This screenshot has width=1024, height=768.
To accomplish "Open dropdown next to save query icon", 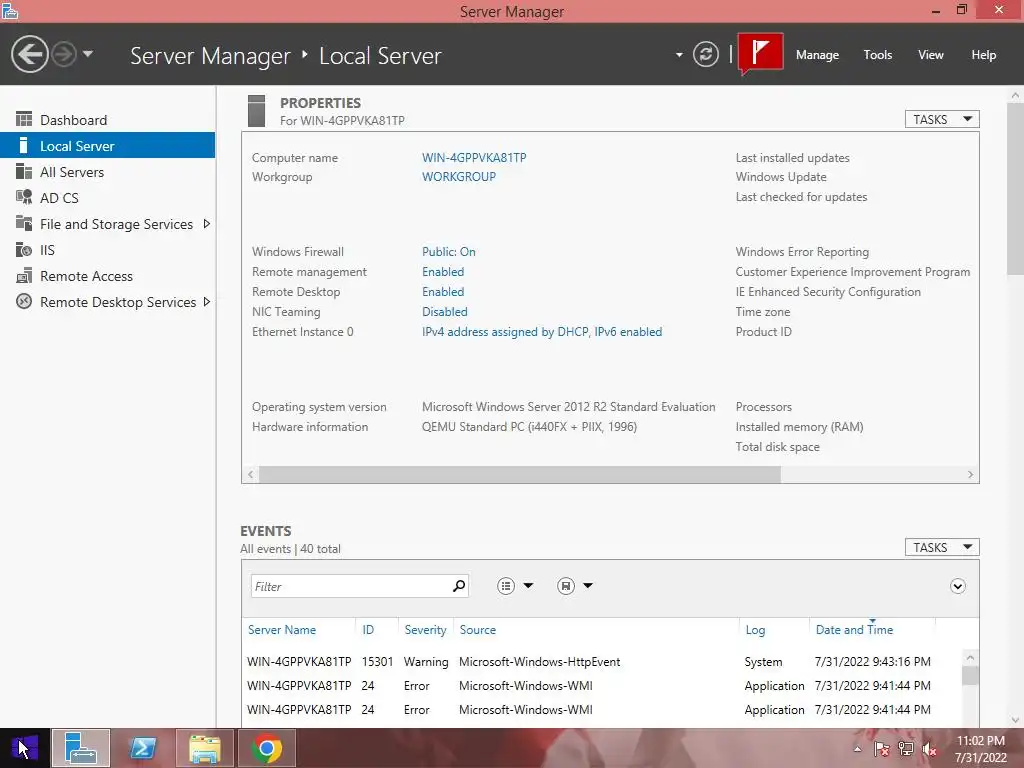I will [x=588, y=586].
